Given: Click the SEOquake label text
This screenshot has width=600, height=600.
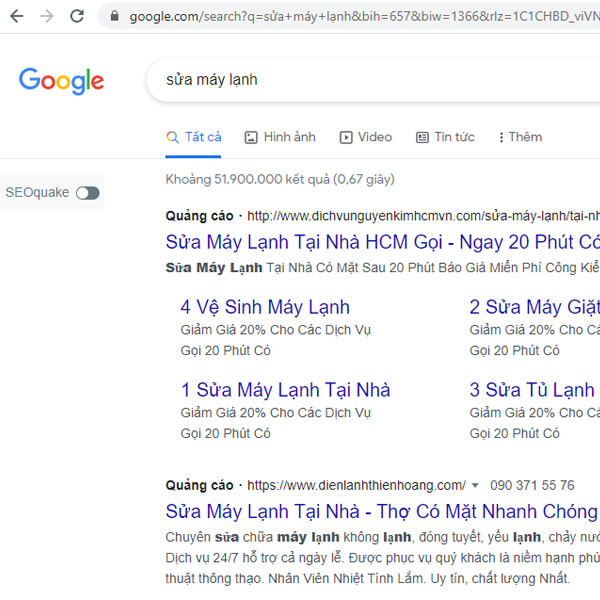Looking at the screenshot, I should pyautogui.click(x=37, y=192).
